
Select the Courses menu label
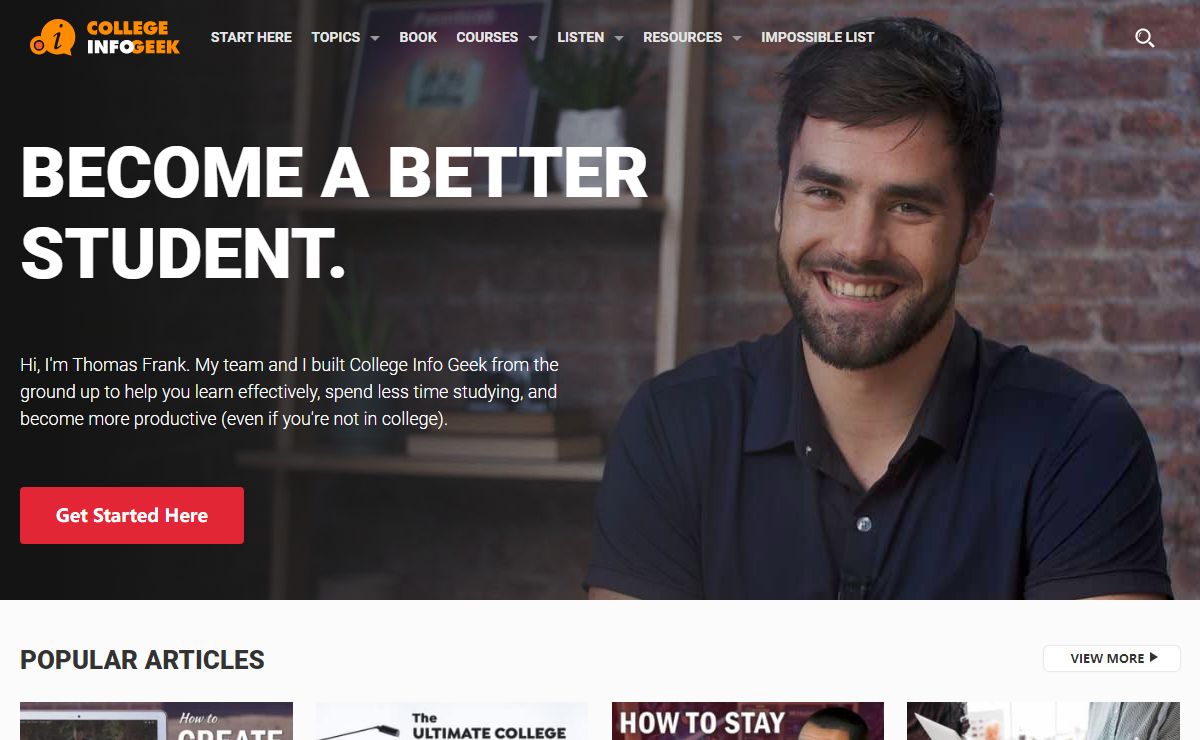pyautogui.click(x=487, y=37)
